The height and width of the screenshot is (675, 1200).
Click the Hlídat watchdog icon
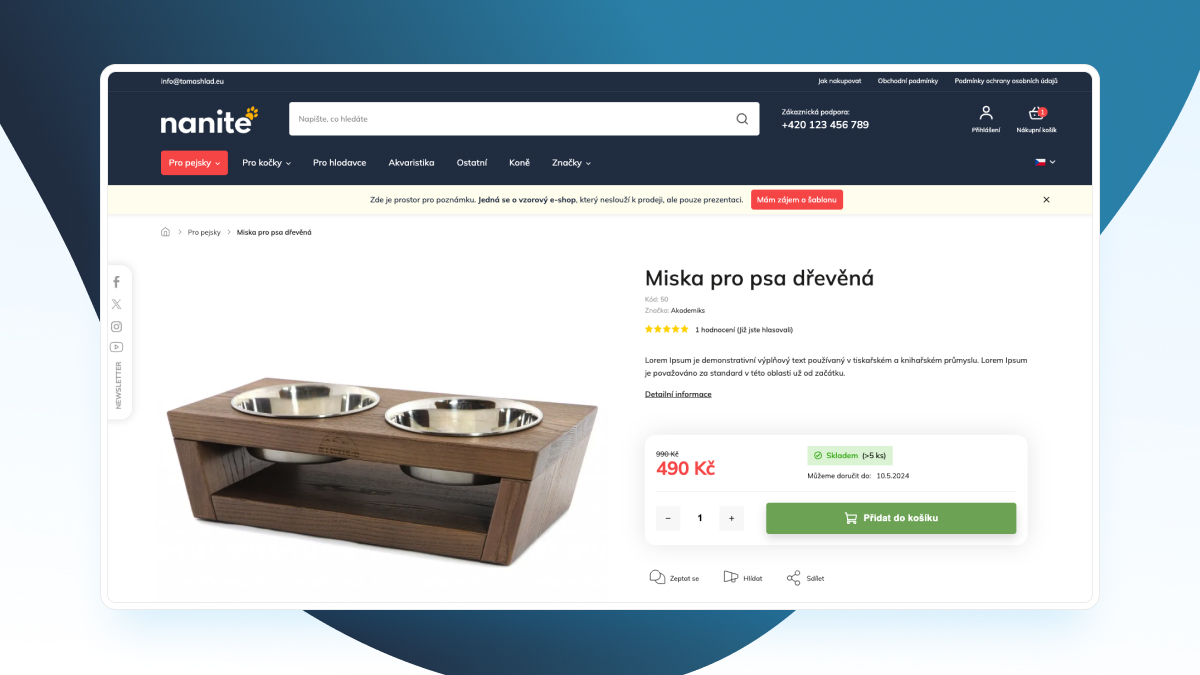pos(731,578)
